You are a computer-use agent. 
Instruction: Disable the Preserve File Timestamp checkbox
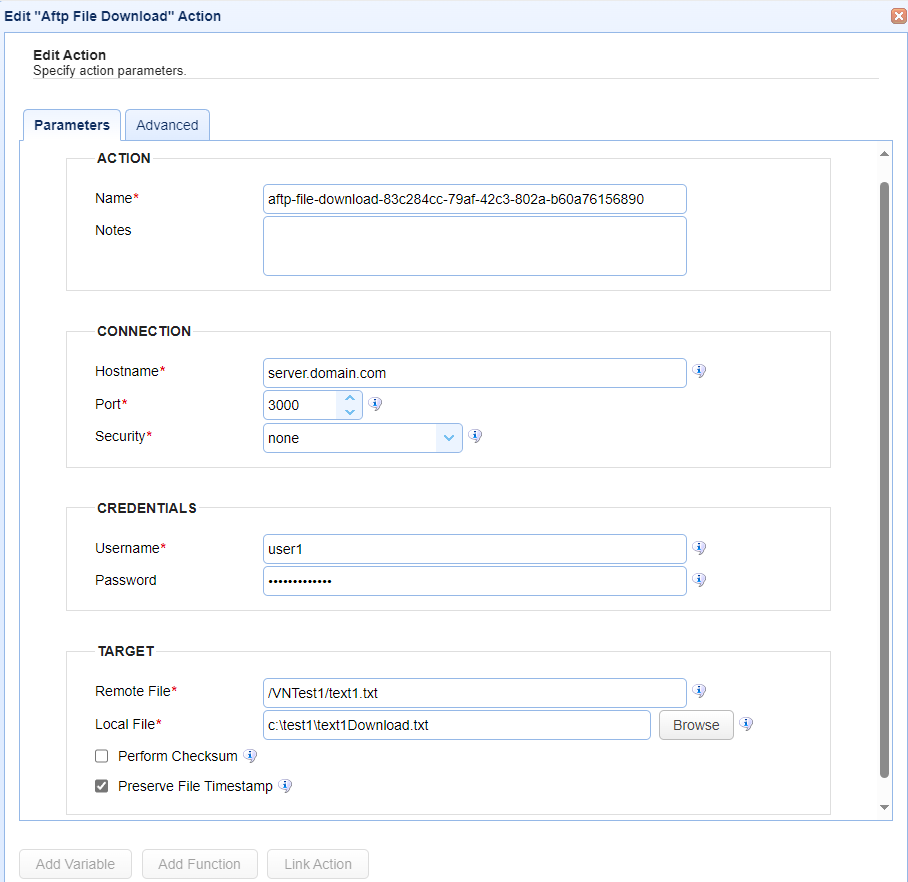pos(101,786)
